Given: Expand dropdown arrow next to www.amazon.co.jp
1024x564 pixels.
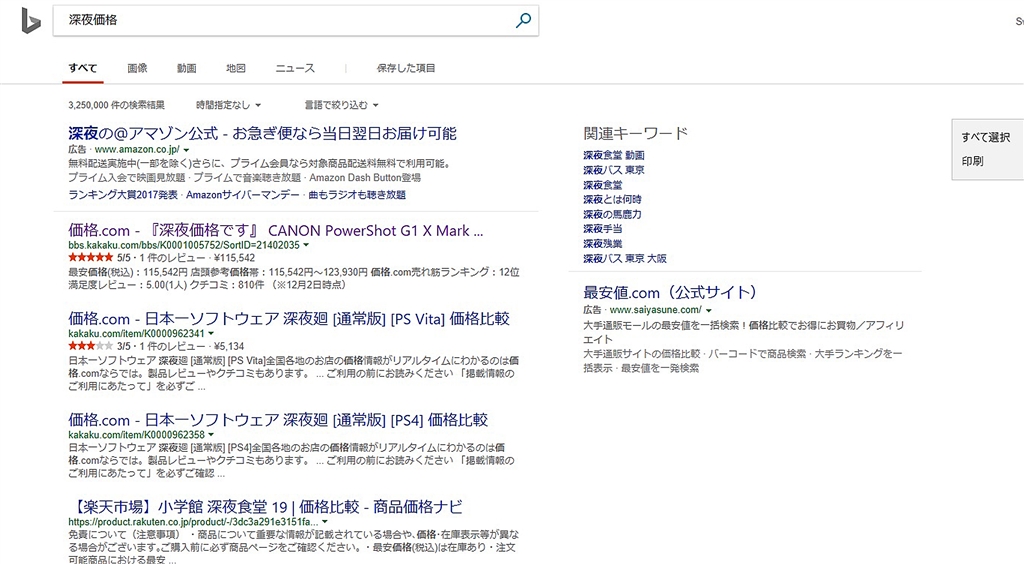Looking at the screenshot, I should (x=187, y=150).
